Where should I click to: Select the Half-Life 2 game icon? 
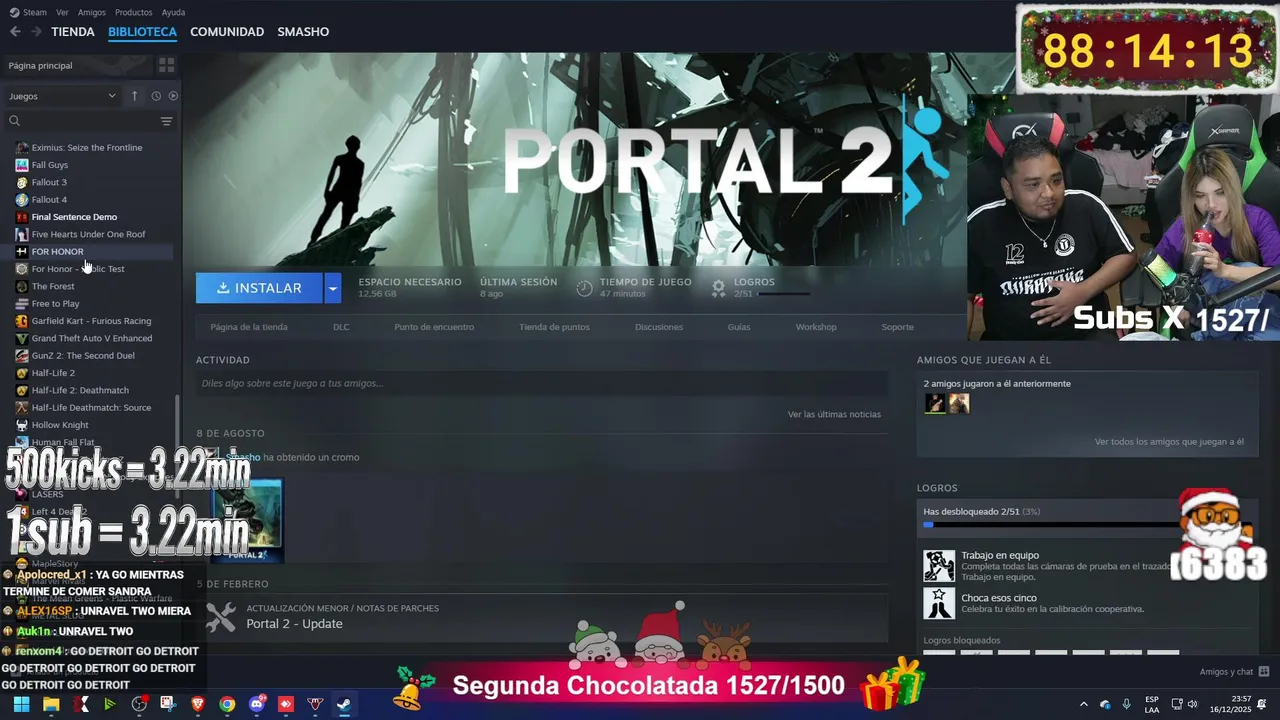(x=22, y=373)
